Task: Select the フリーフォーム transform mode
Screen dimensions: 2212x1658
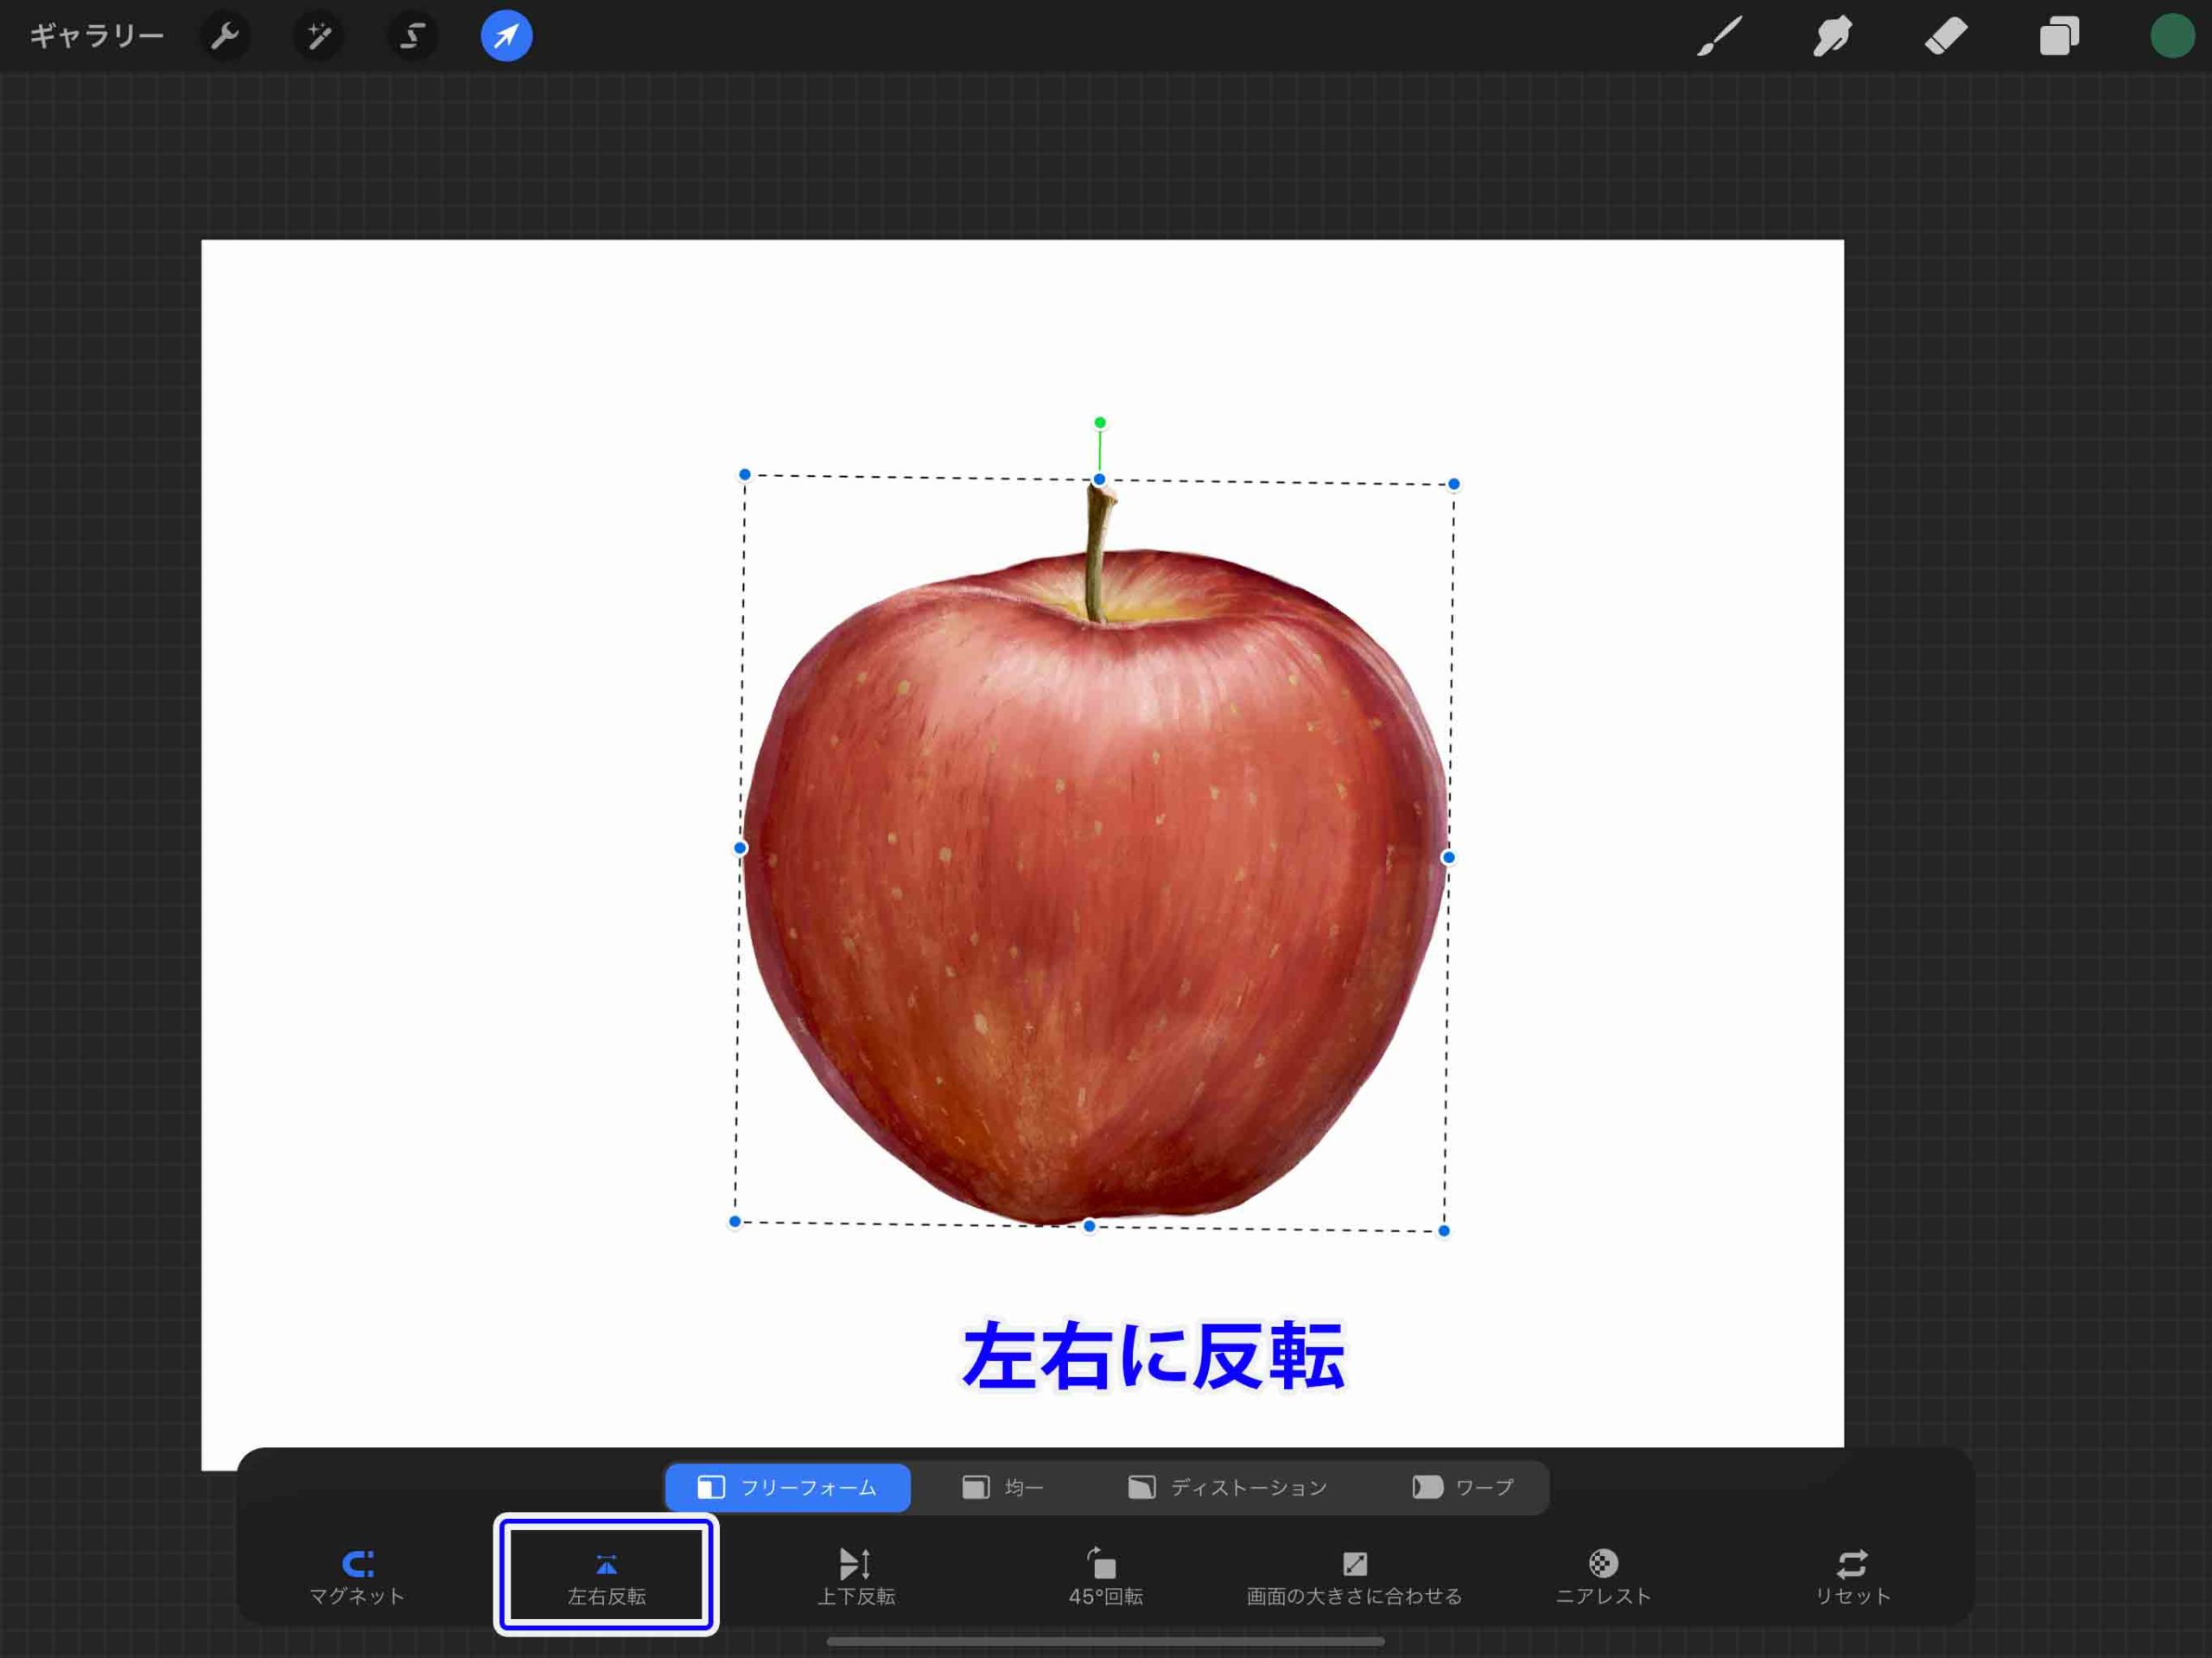Action: (788, 1487)
